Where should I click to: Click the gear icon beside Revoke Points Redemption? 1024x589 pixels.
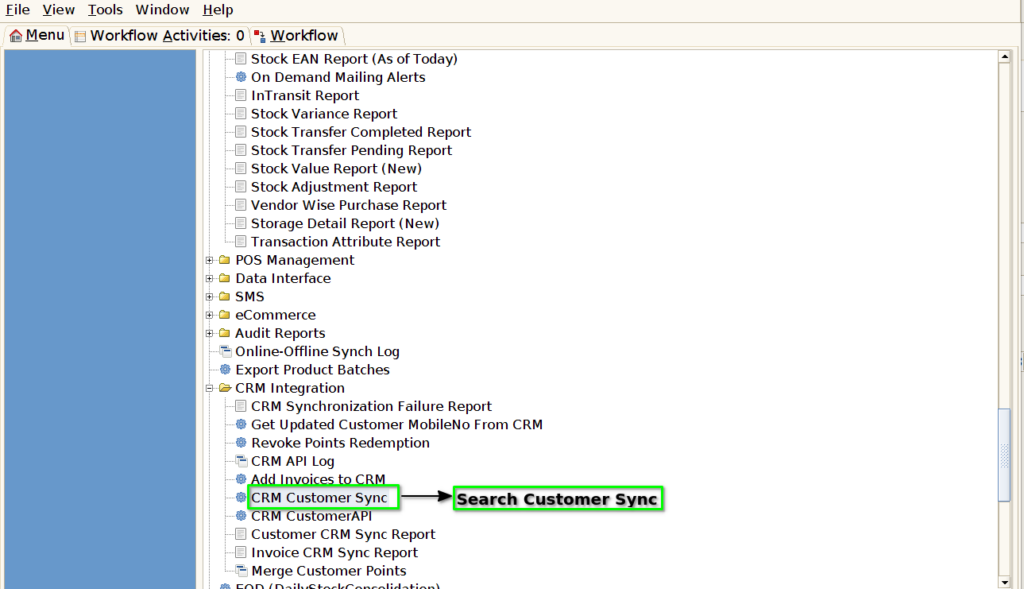tap(240, 443)
